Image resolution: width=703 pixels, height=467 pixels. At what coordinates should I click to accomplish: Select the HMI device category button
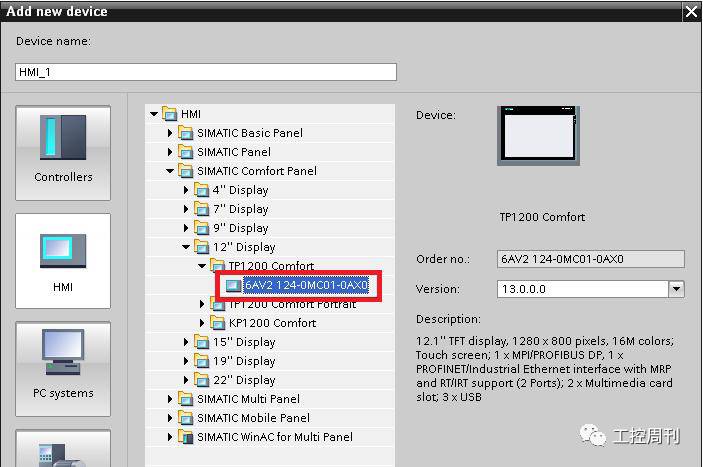(x=63, y=258)
